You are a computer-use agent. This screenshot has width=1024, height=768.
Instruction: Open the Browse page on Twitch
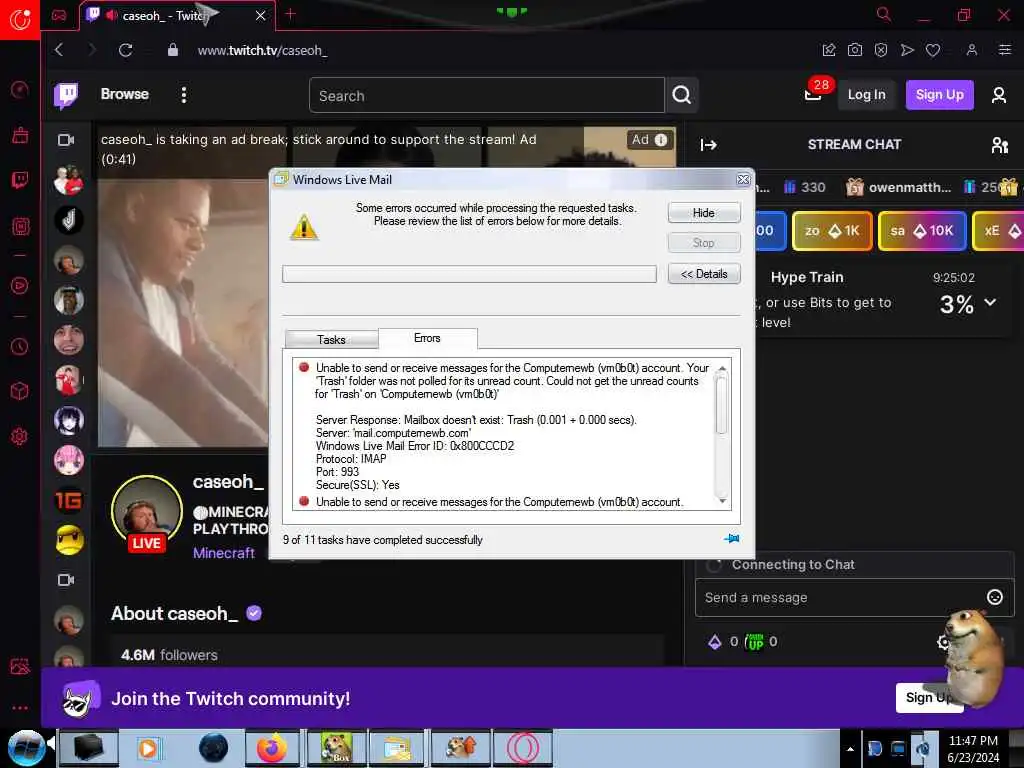click(x=125, y=94)
